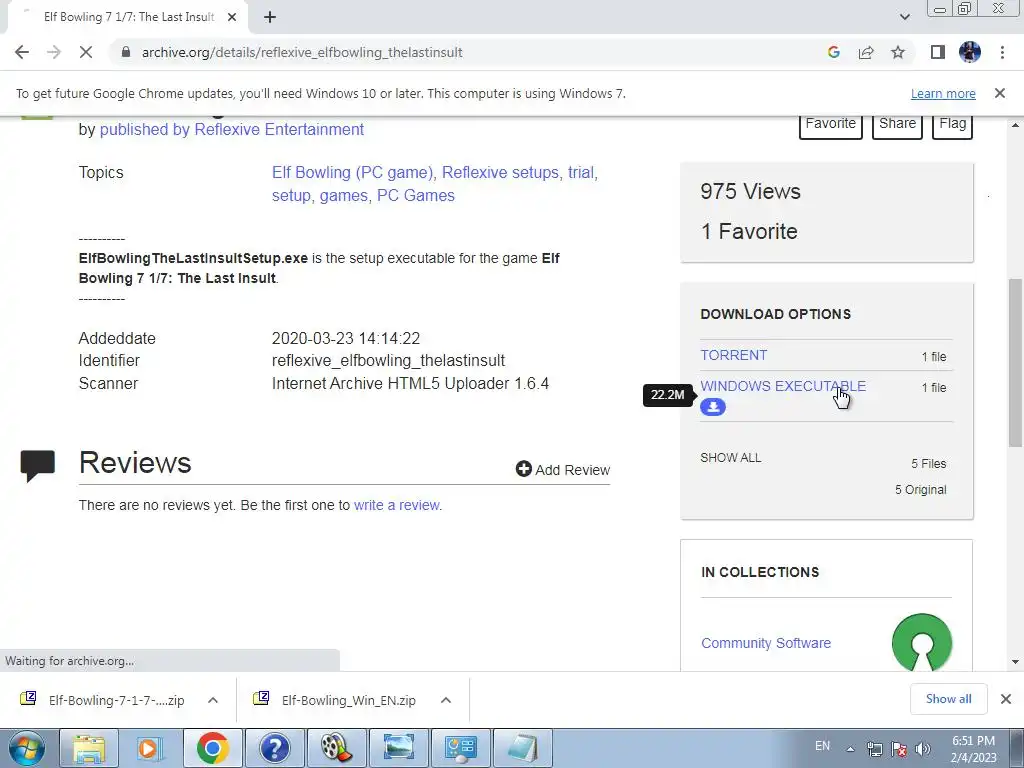The width and height of the screenshot is (1024, 768).
Task: Share this page icon in address bar
Action: 866,52
